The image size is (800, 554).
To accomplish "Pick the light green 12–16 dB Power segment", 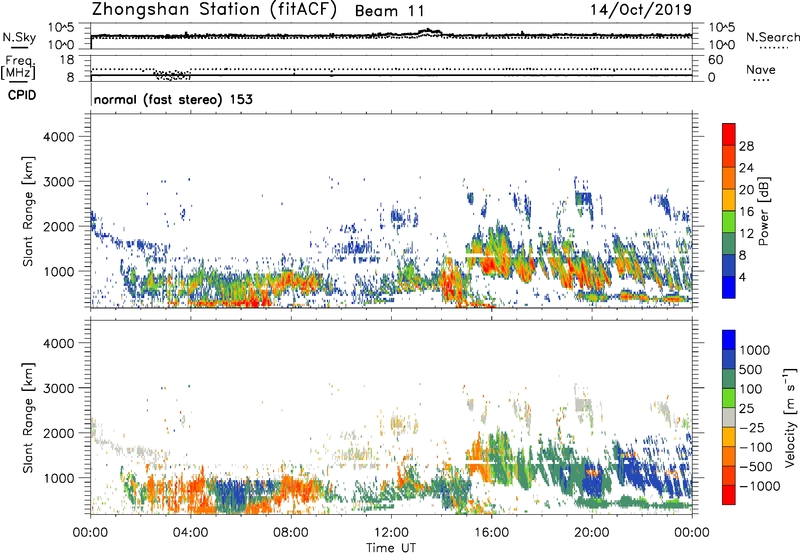I will [729, 222].
